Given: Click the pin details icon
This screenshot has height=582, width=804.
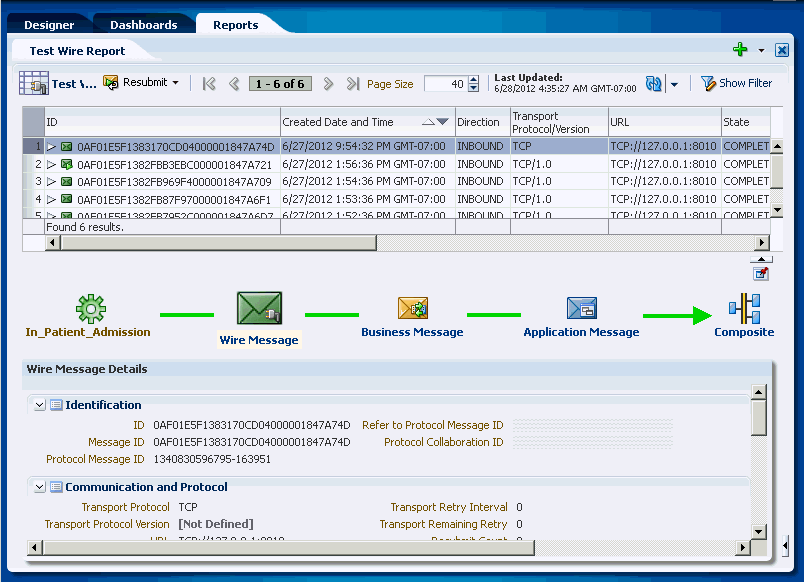Looking at the screenshot, I should 761,273.
